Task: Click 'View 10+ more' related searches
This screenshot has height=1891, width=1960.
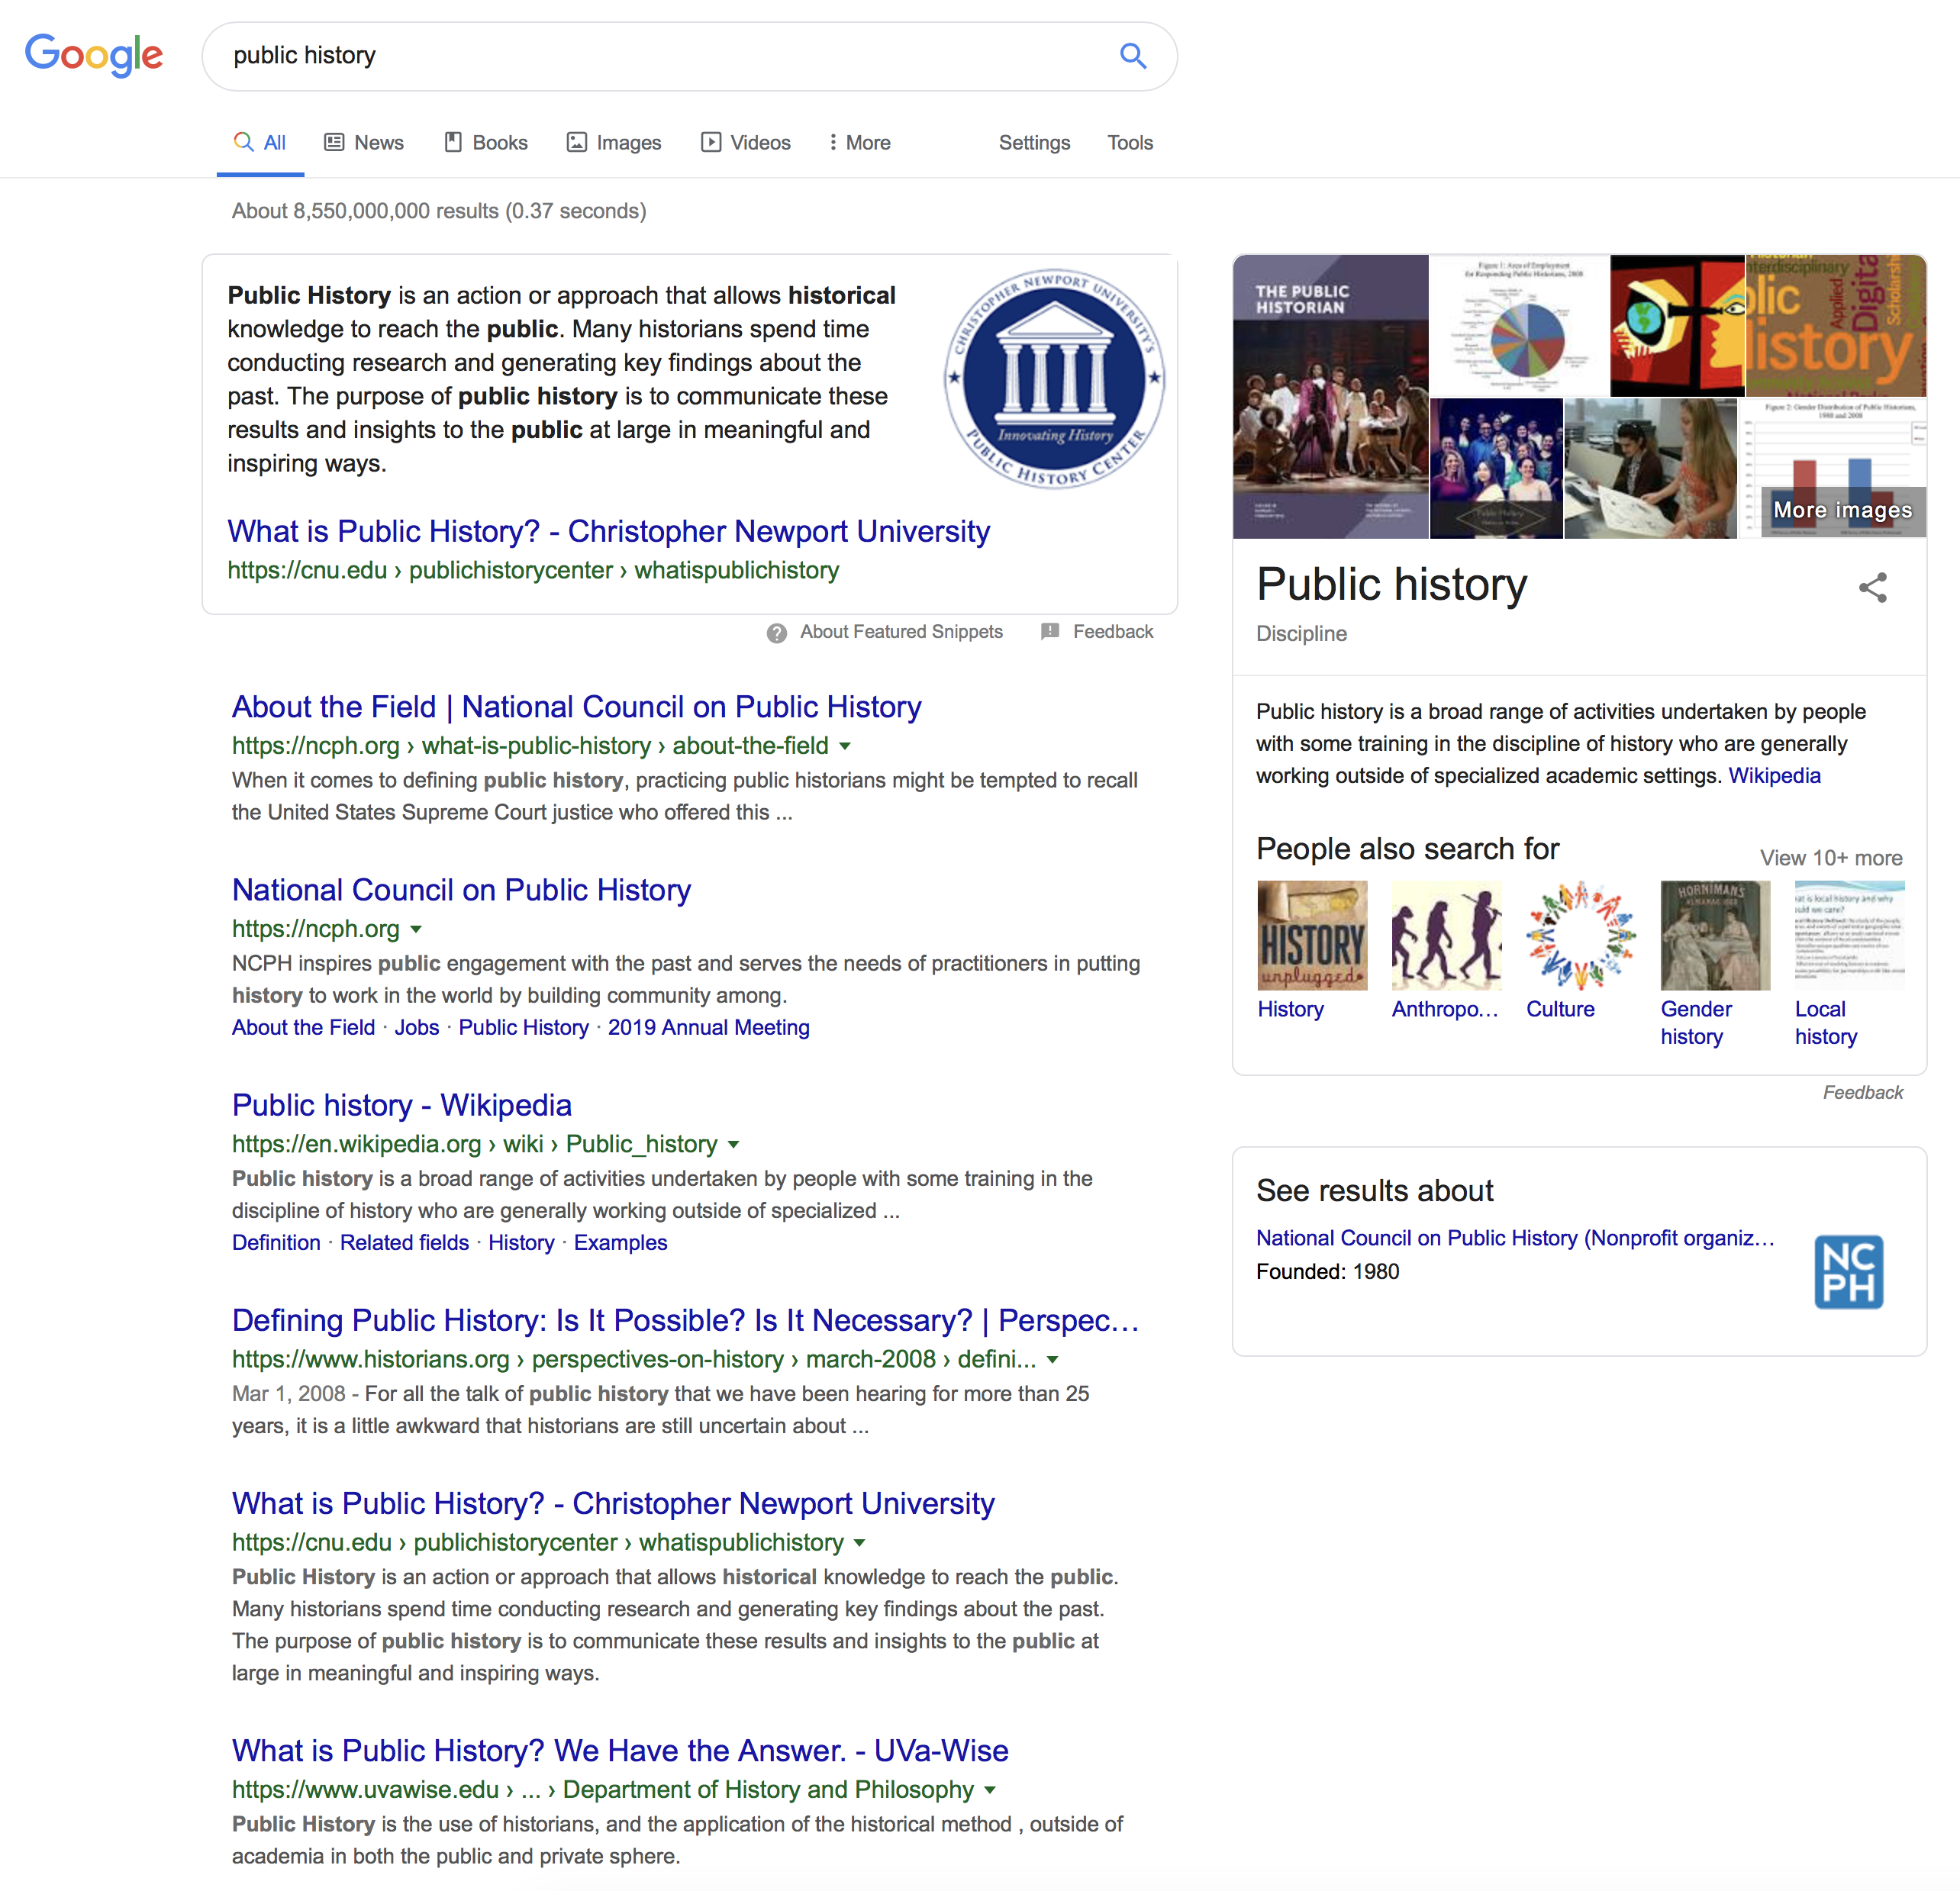Action: [1831, 858]
